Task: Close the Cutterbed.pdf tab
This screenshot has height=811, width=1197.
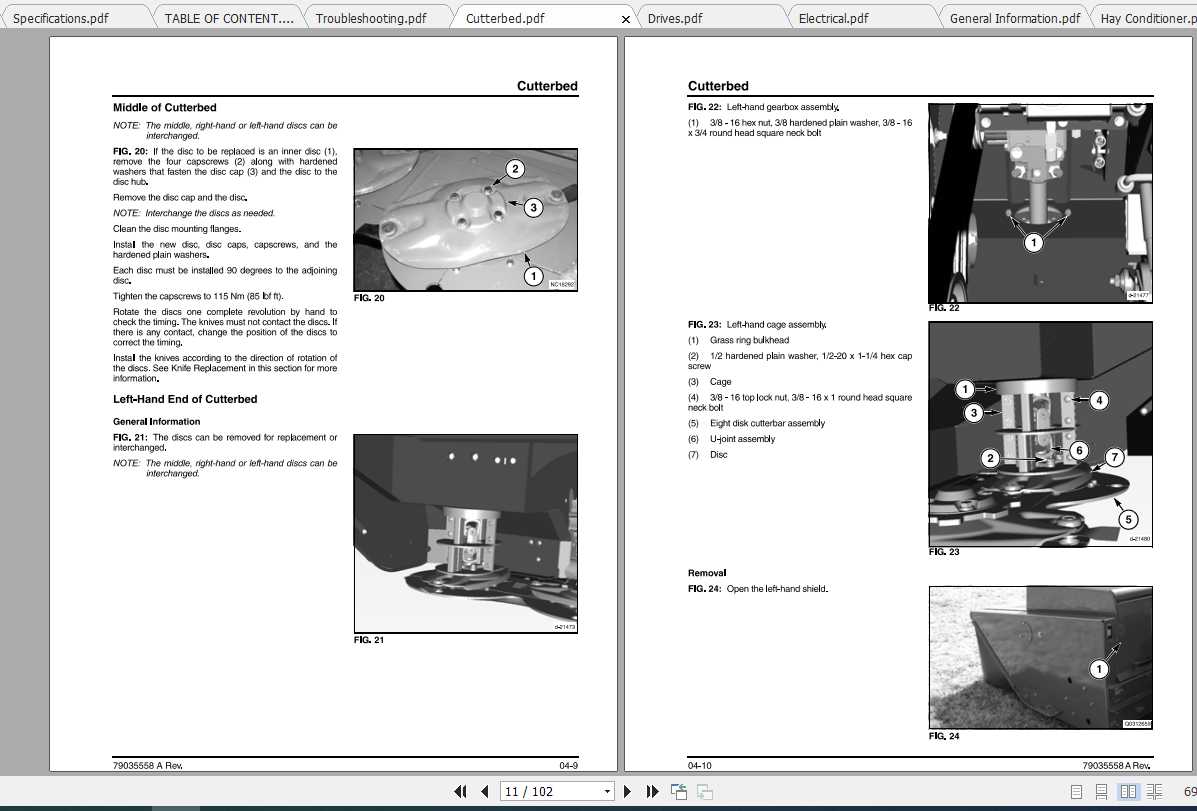Action: (x=625, y=18)
